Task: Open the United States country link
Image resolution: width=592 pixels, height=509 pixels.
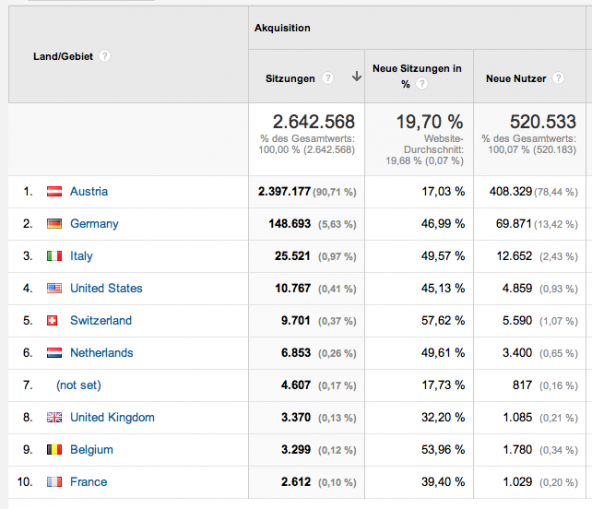Action: point(106,288)
